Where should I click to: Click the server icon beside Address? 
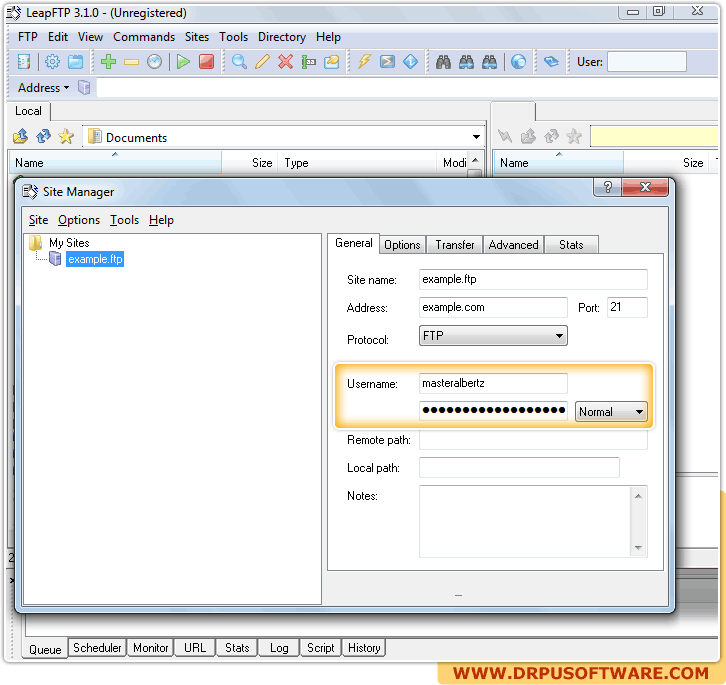click(84, 88)
